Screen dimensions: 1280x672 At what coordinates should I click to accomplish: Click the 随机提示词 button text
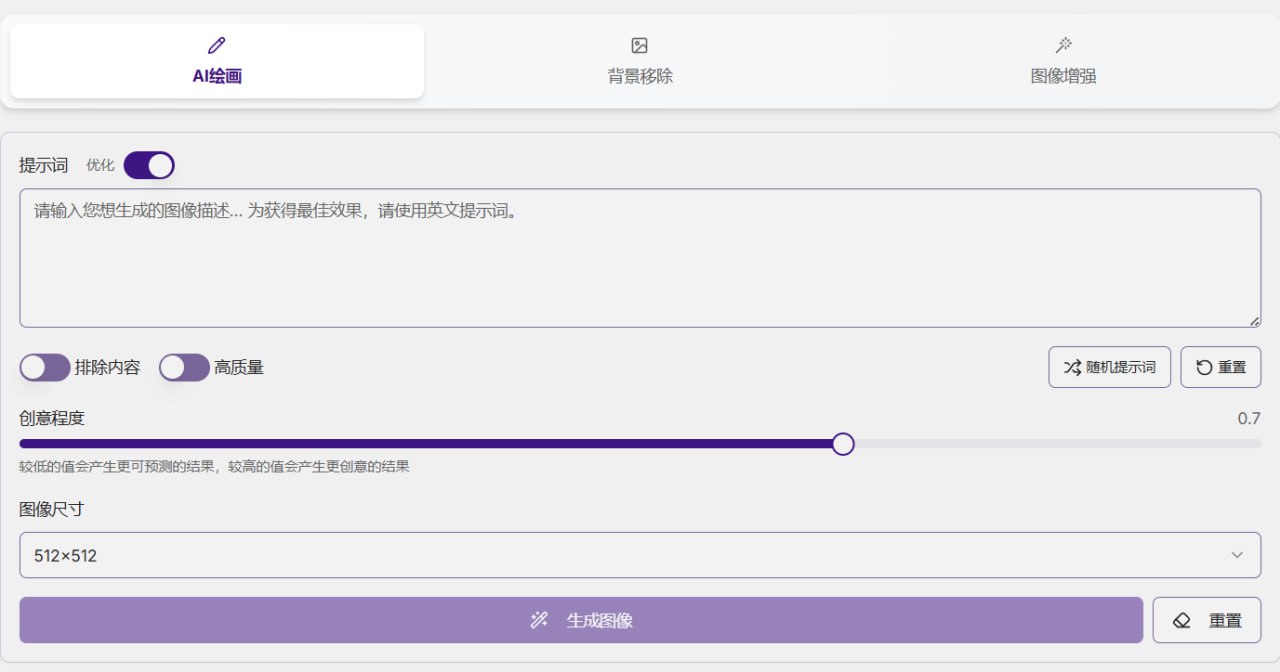click(x=1121, y=367)
